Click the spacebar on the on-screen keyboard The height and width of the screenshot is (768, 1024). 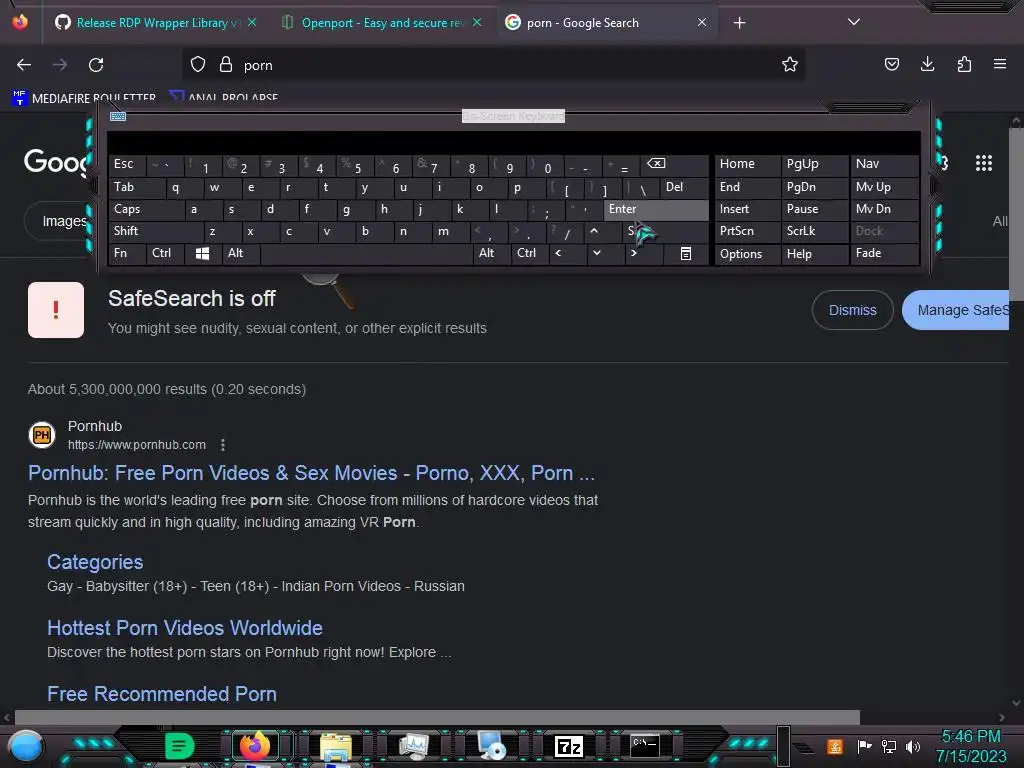click(366, 253)
